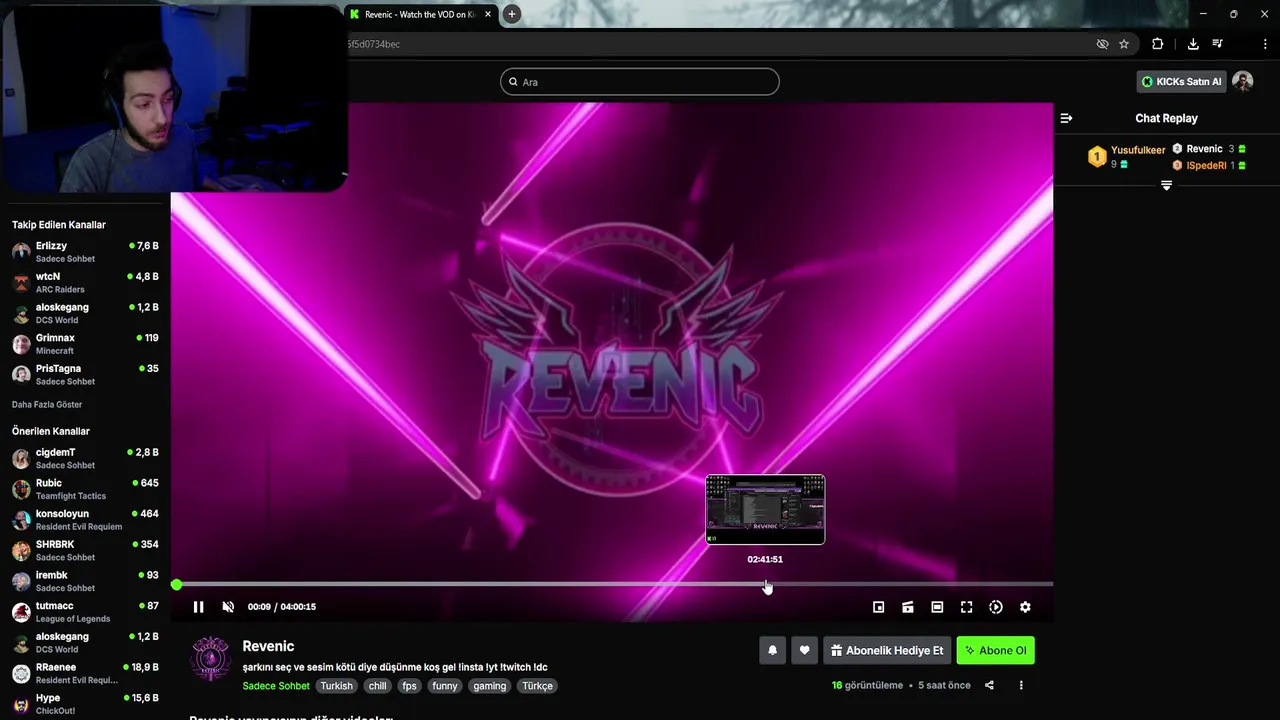Image resolution: width=1280 pixels, height=720 pixels.
Task: Open RRaenee channel
Action: coord(85,673)
